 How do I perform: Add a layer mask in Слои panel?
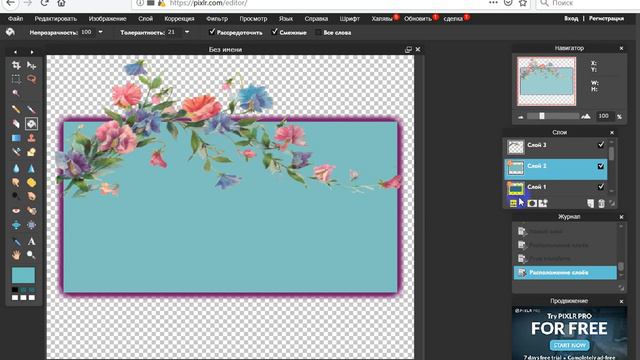(x=532, y=203)
